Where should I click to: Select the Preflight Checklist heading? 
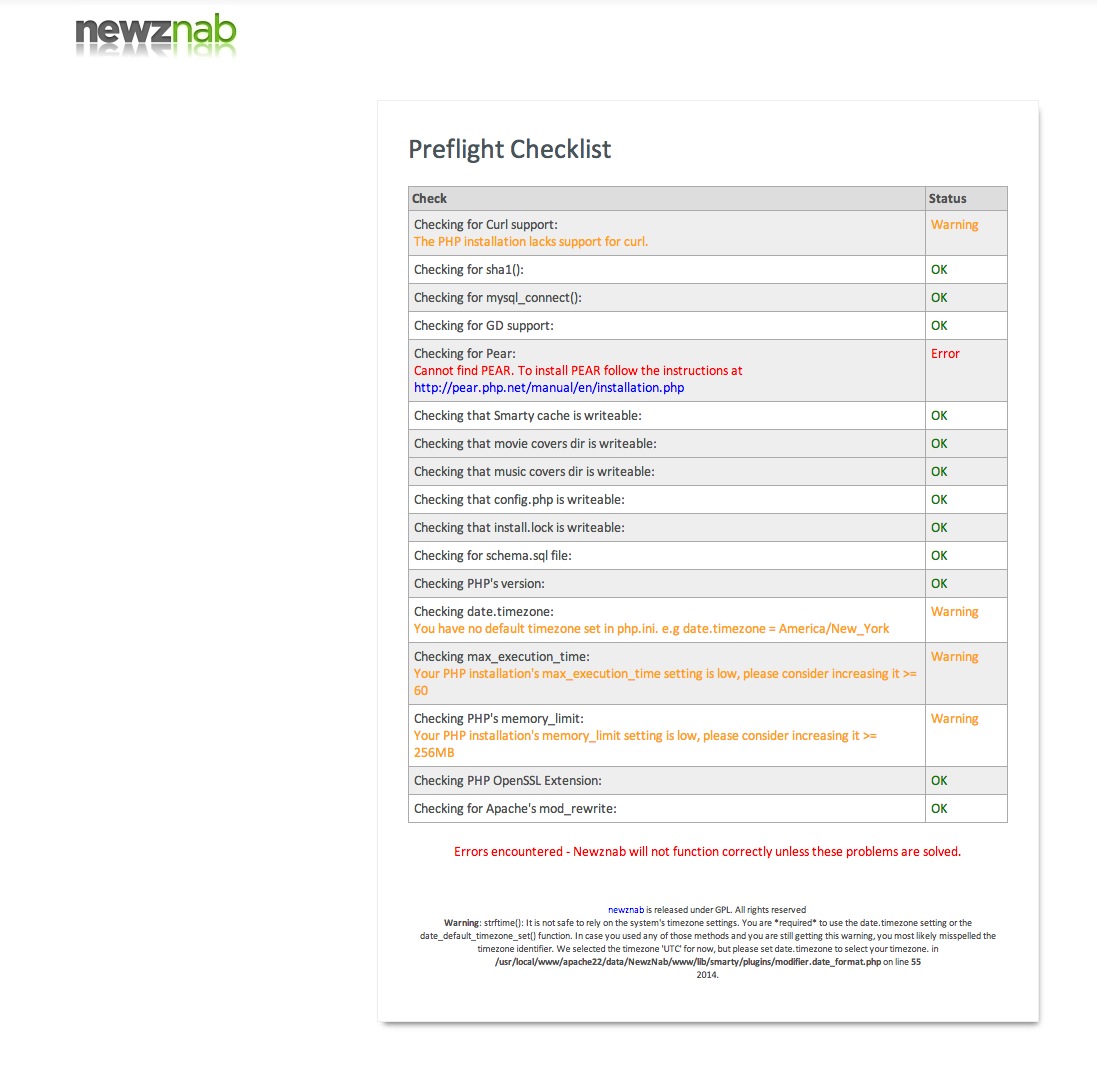coord(509,149)
